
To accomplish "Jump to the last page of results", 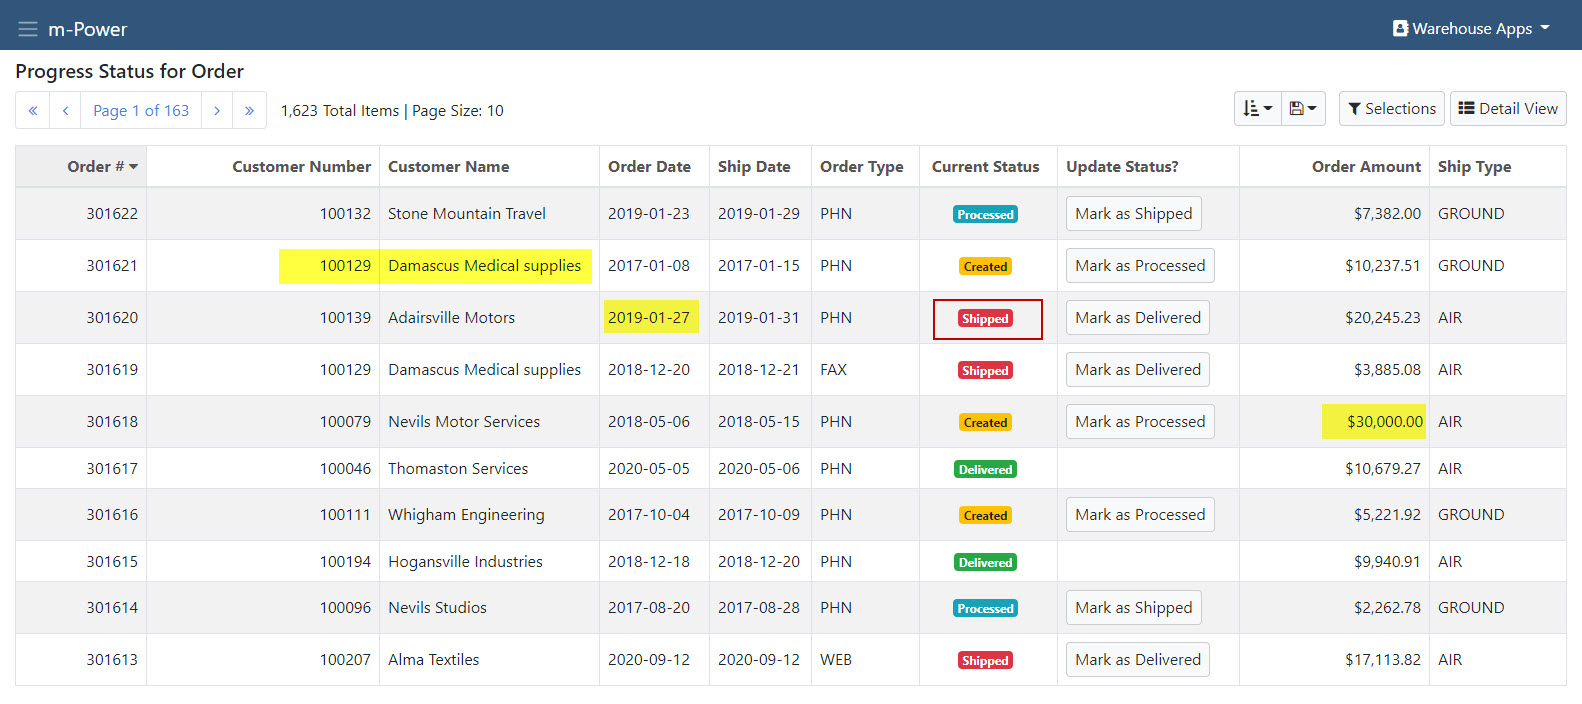I will point(249,110).
